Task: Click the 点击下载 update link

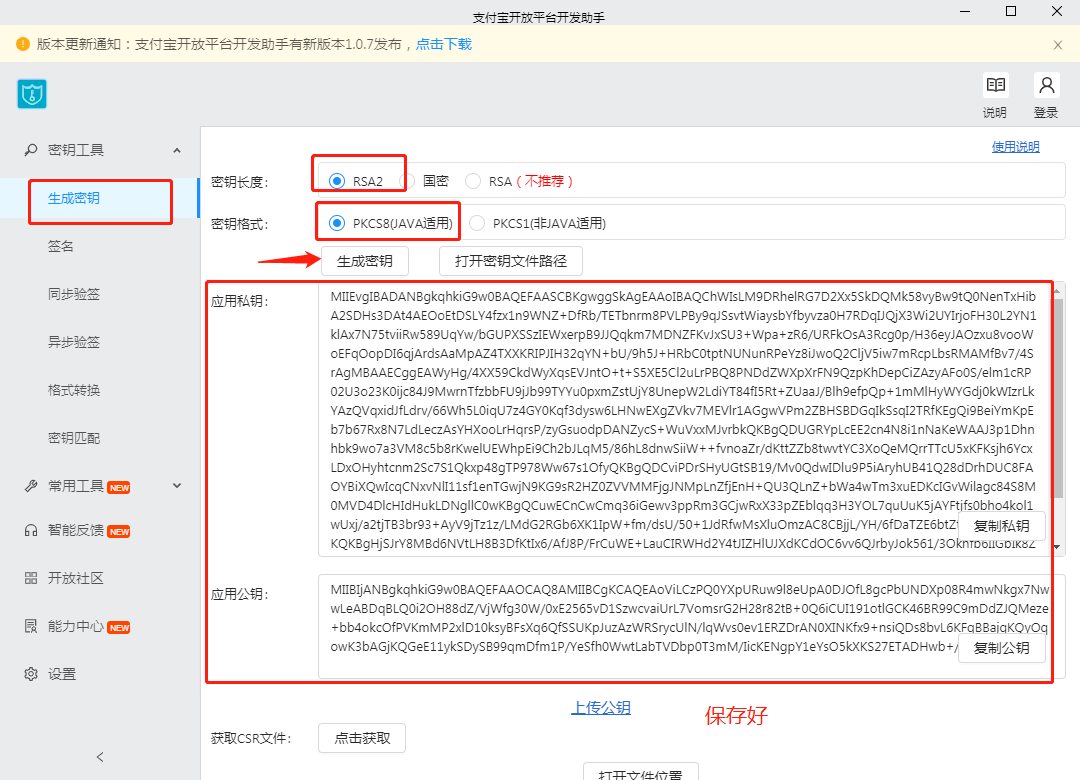Action: coord(444,44)
